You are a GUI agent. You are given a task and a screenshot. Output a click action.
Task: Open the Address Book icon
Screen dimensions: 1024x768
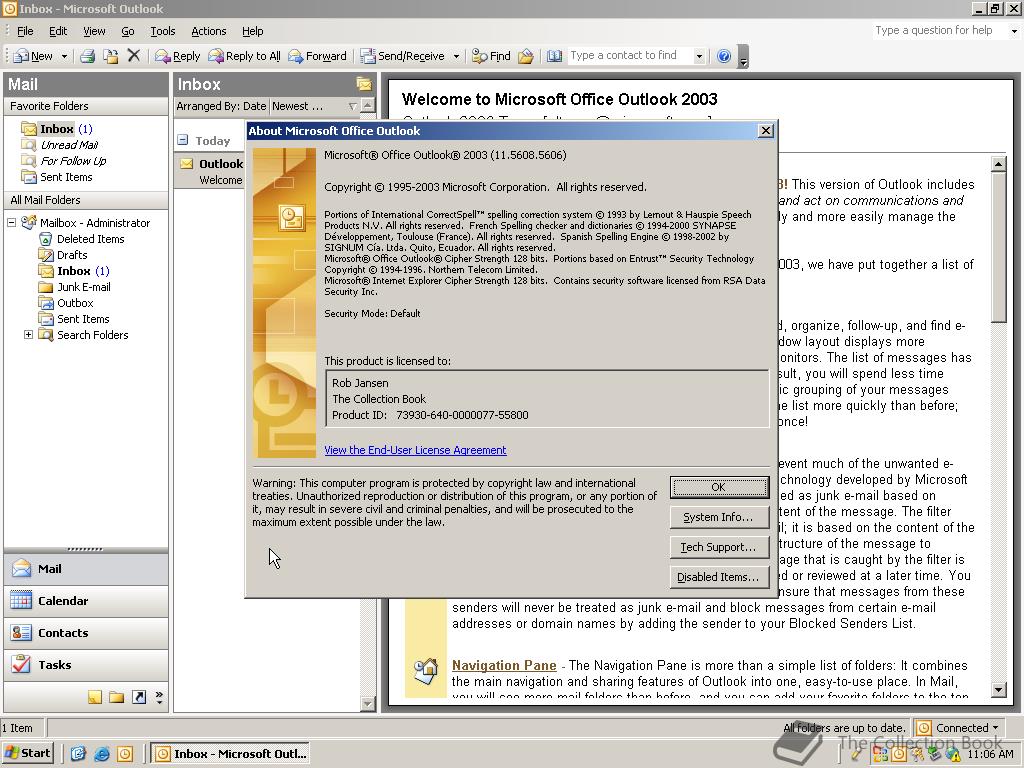pyautogui.click(x=554, y=56)
